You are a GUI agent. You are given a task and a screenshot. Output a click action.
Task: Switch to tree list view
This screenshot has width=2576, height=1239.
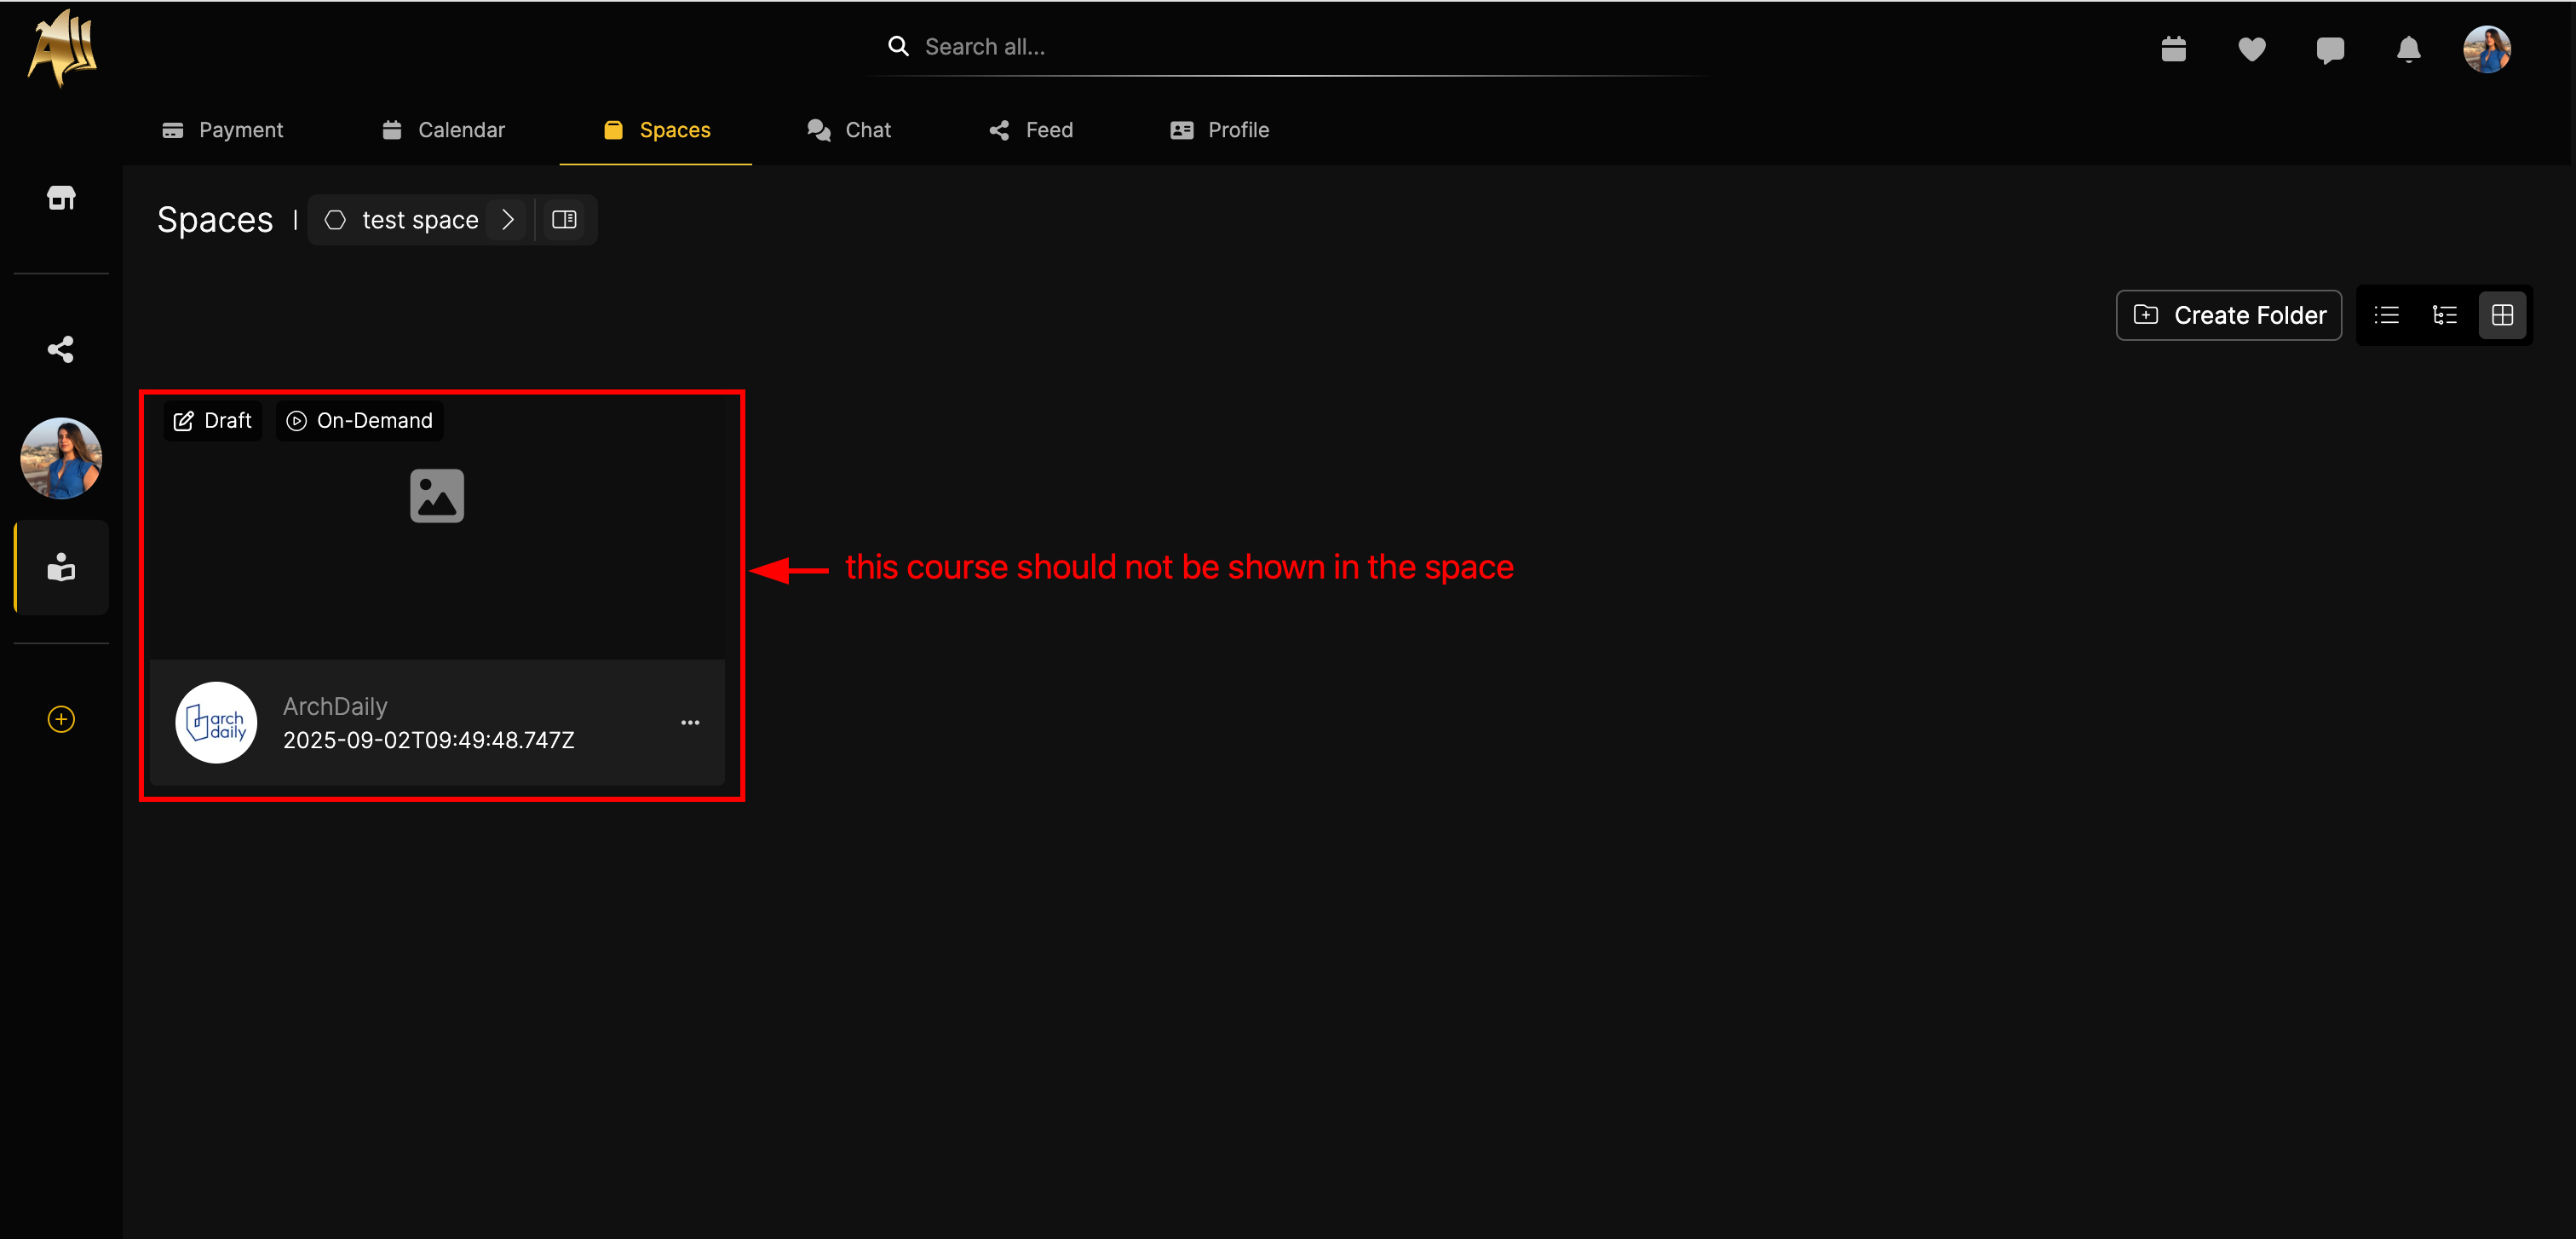click(2445, 316)
